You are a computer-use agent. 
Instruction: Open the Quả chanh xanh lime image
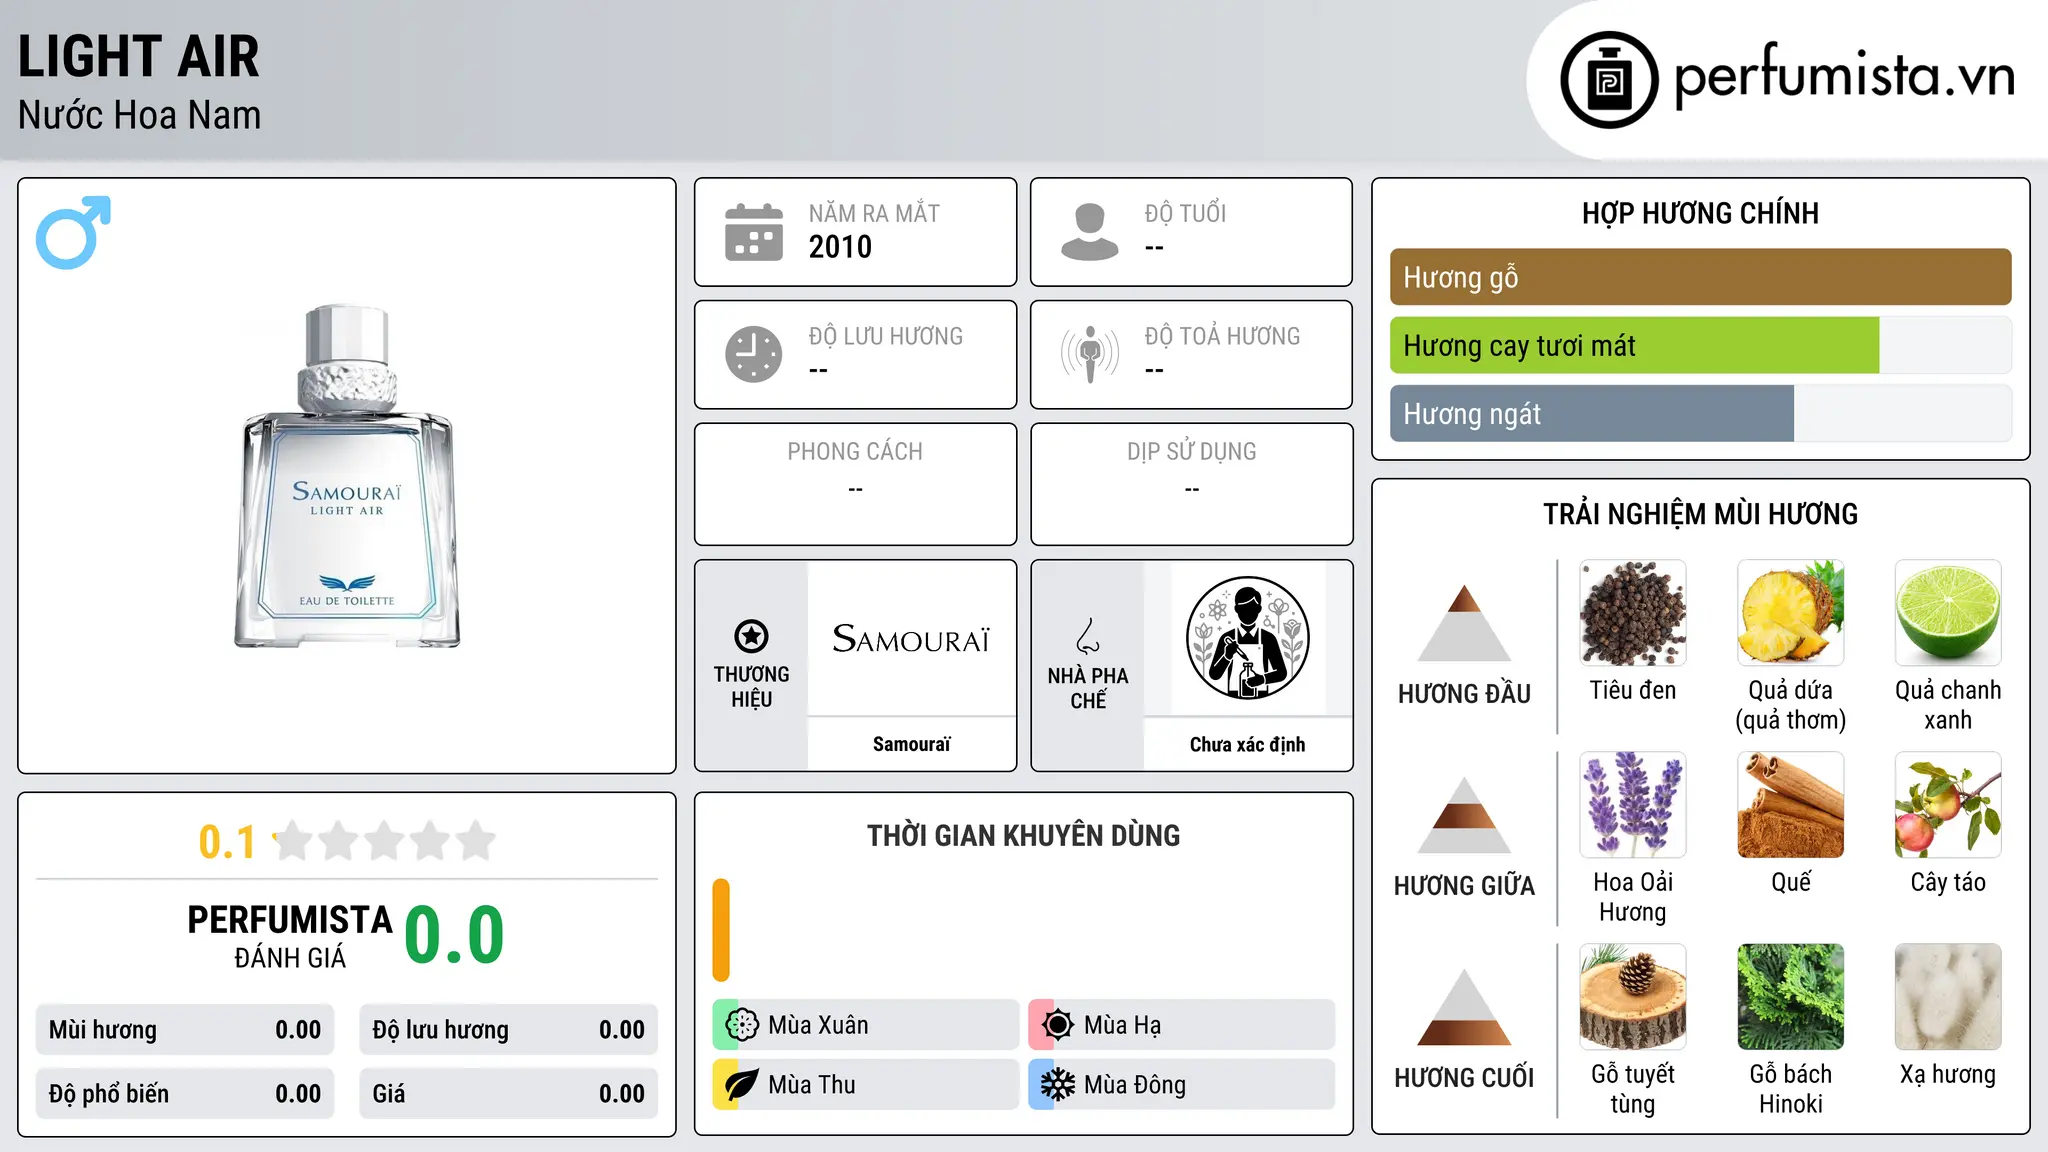coord(1948,613)
